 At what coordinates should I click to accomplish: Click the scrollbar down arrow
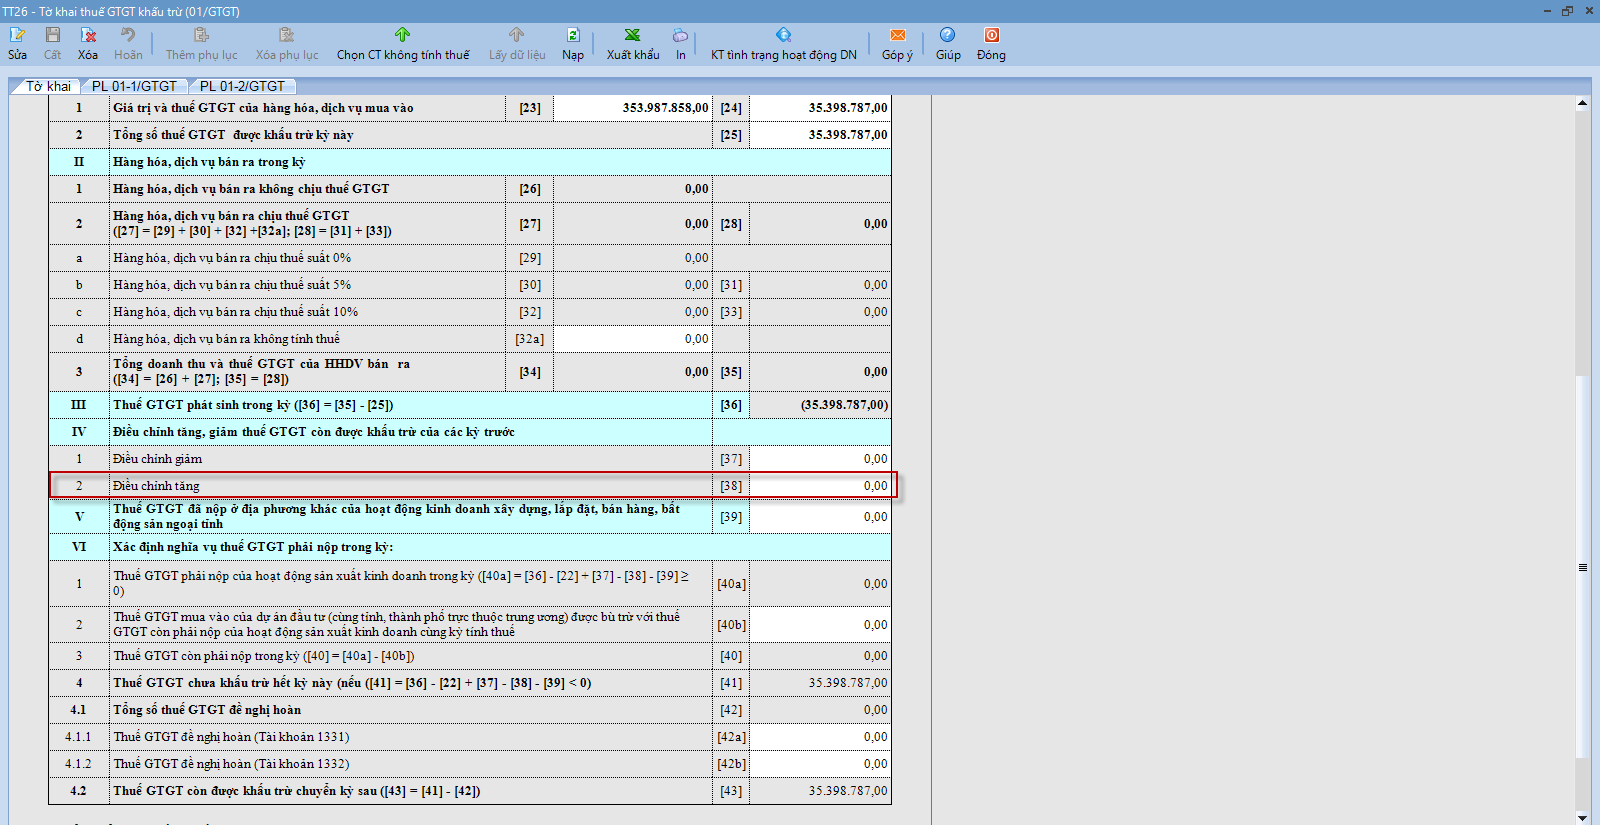(1582, 817)
